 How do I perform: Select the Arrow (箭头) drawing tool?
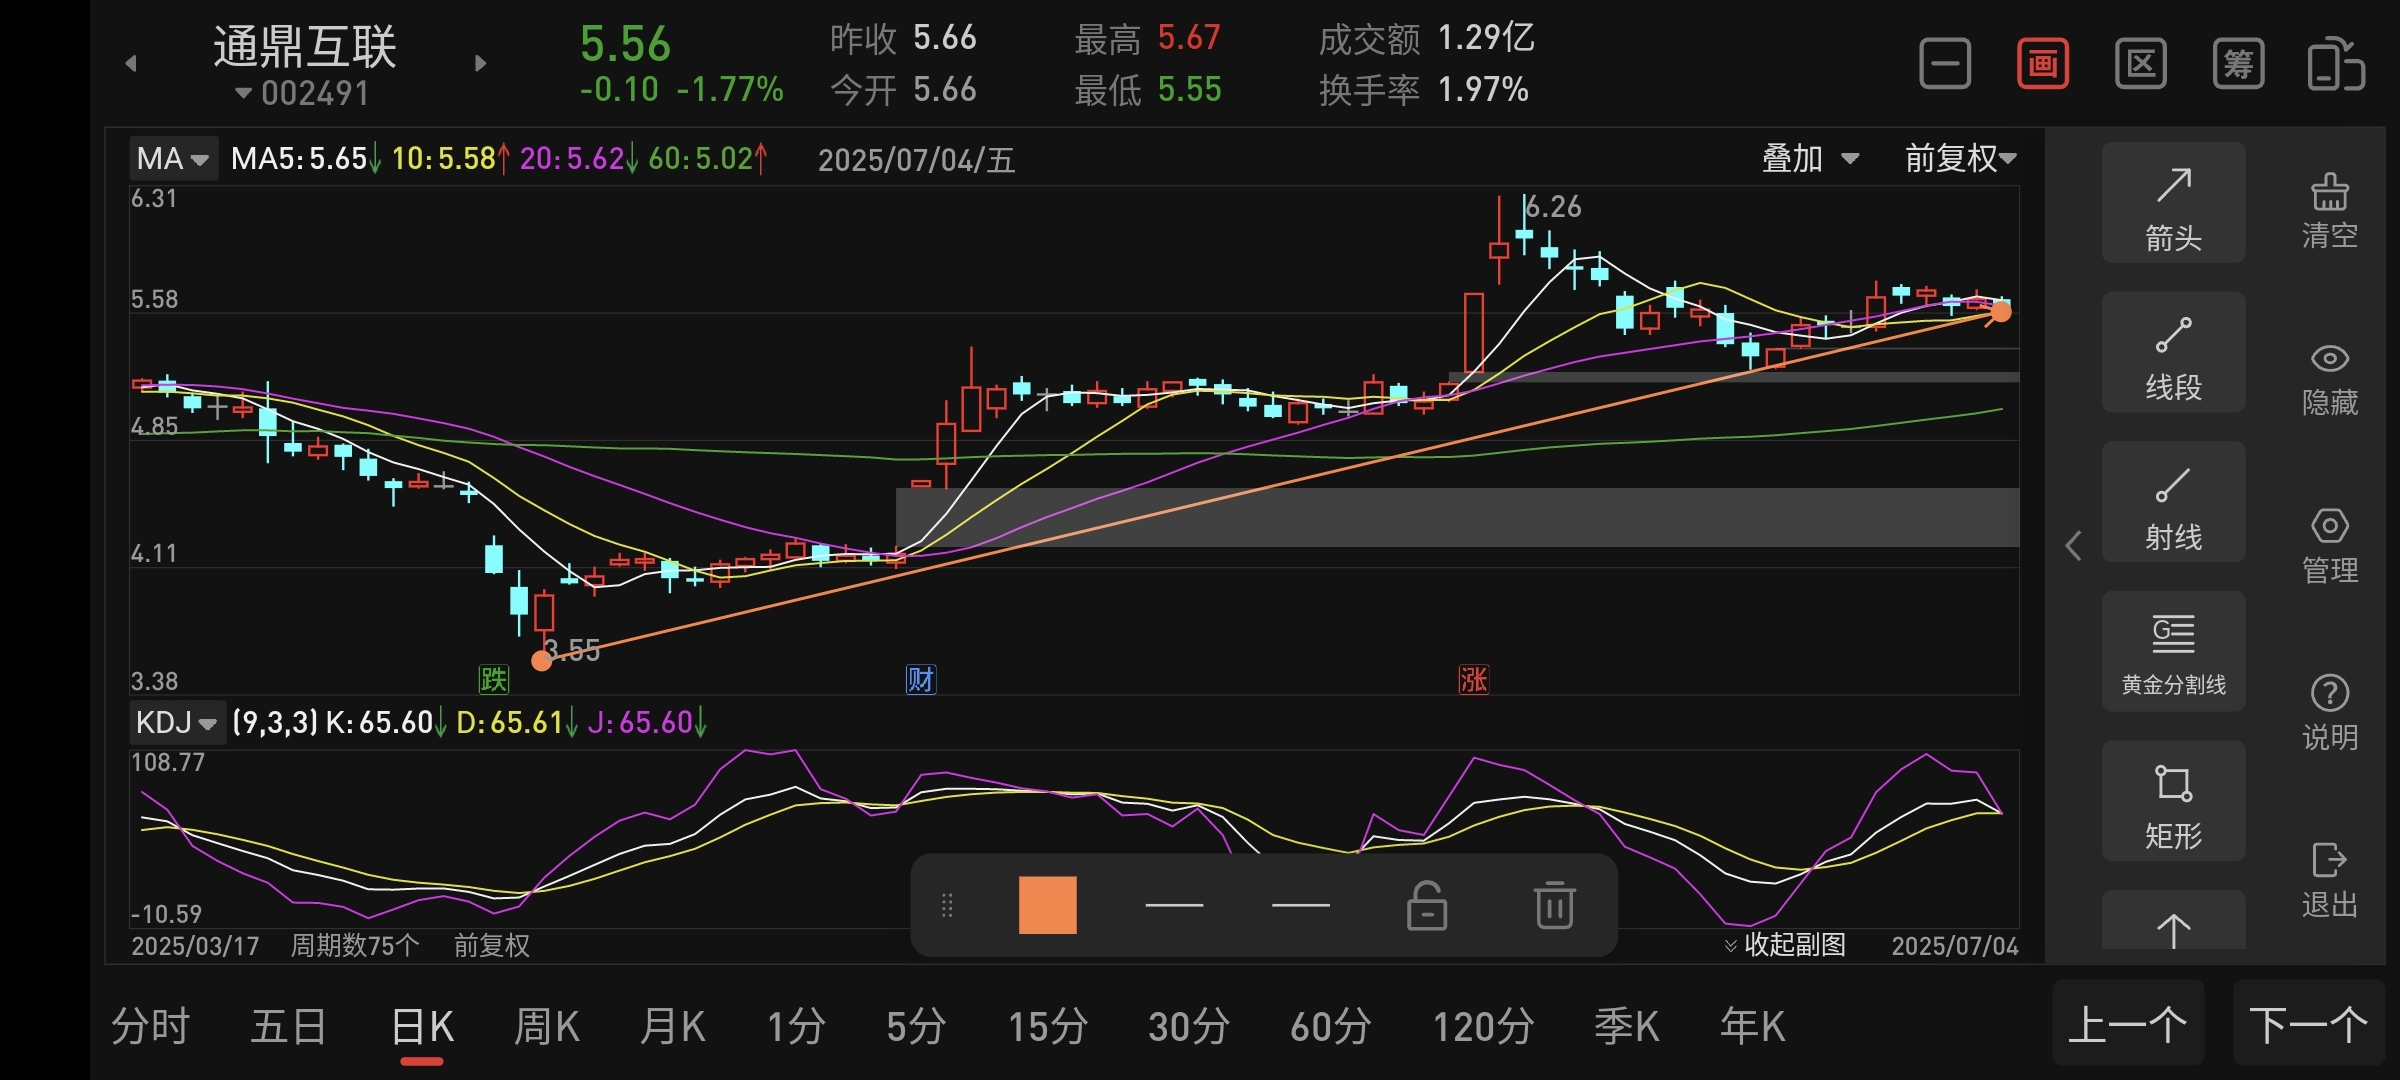[x=2173, y=203]
